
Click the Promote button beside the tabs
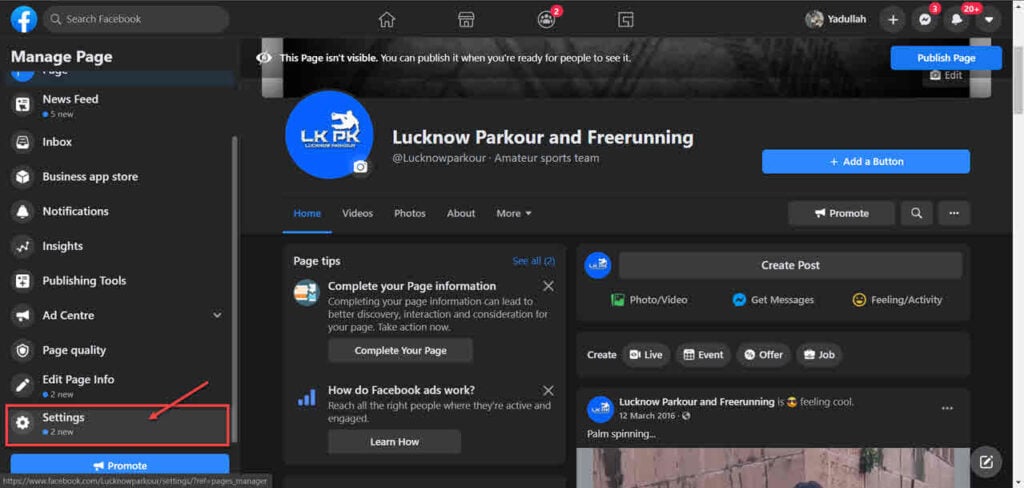tap(841, 213)
